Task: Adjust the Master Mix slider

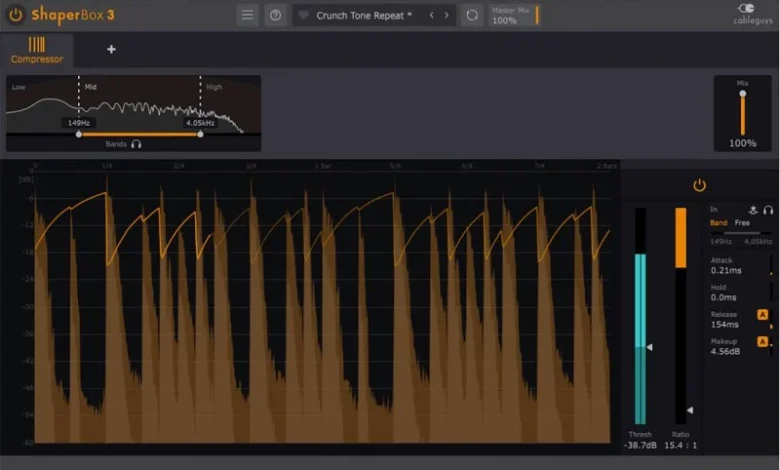Action: click(536, 15)
